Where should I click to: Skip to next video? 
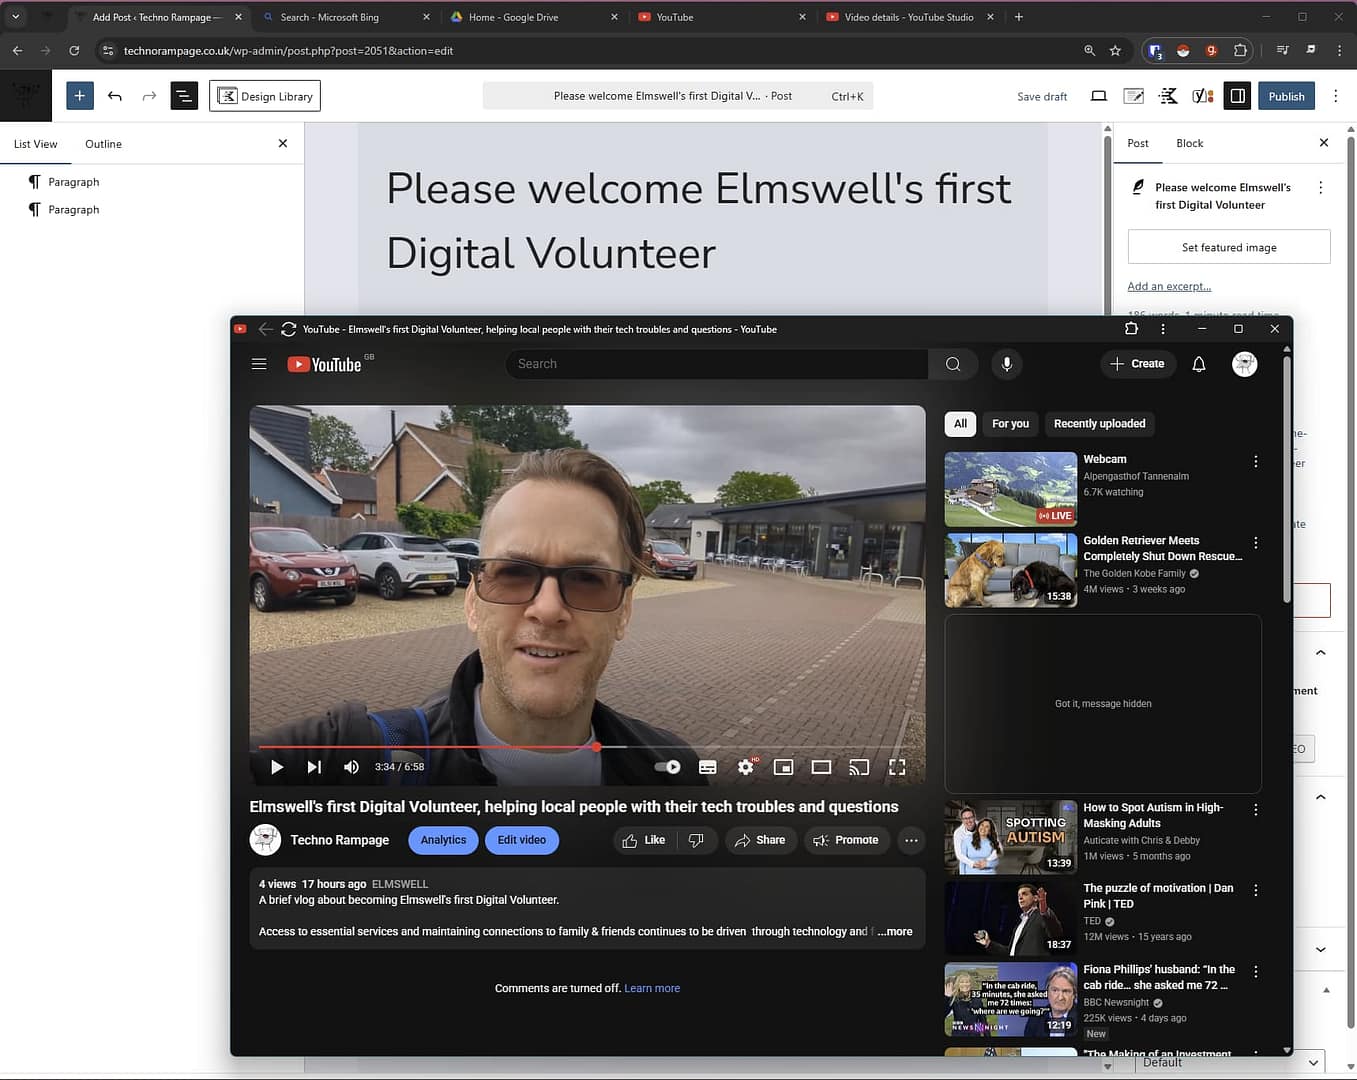point(314,767)
